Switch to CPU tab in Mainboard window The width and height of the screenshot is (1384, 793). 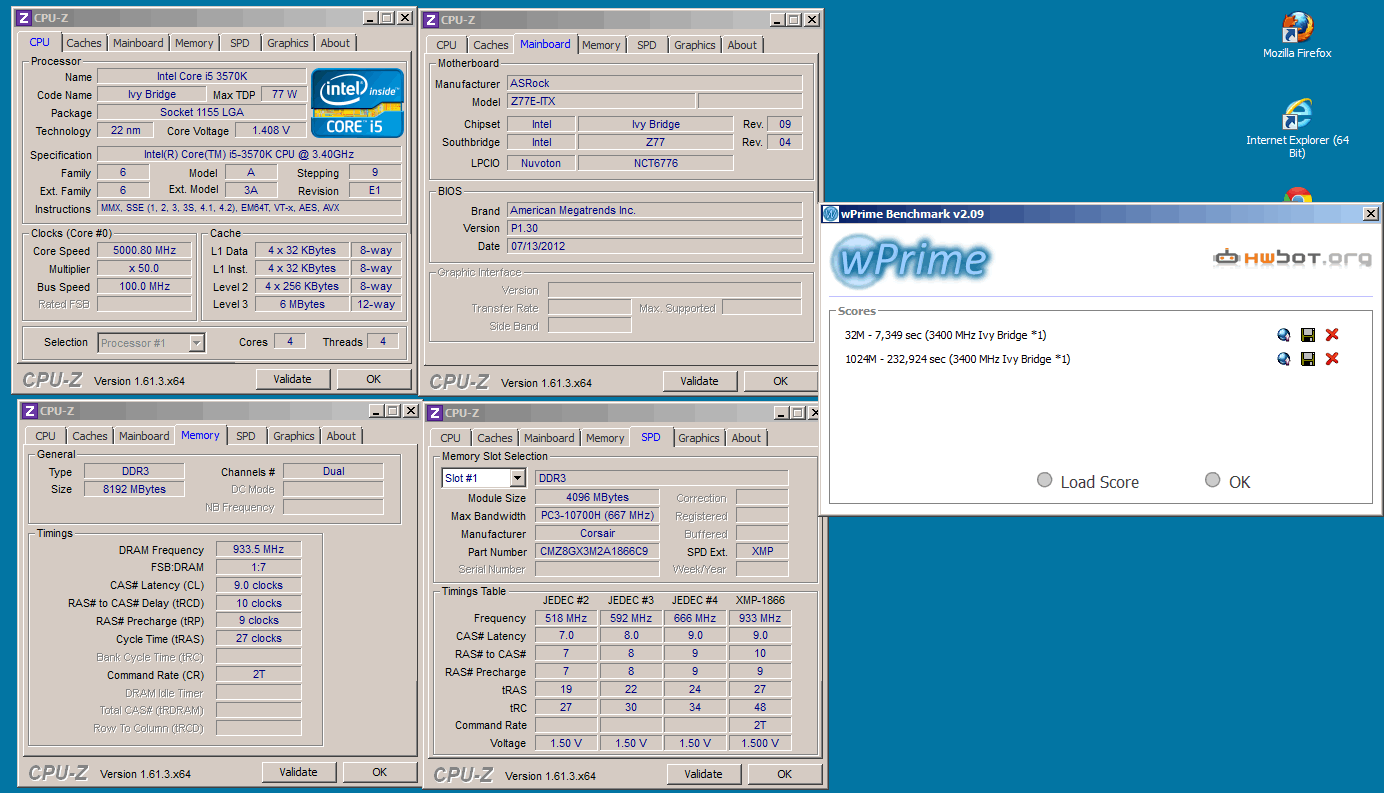tap(447, 45)
